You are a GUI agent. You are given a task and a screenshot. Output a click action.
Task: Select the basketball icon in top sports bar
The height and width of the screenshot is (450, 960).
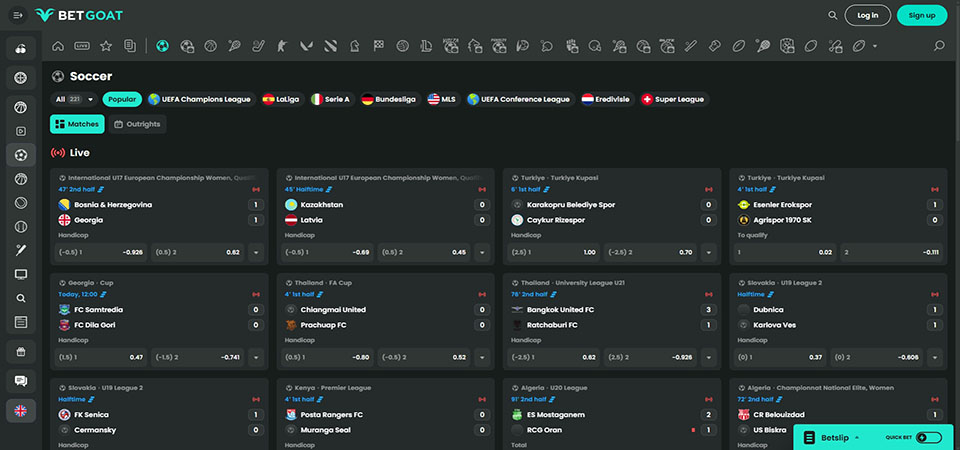[211, 46]
